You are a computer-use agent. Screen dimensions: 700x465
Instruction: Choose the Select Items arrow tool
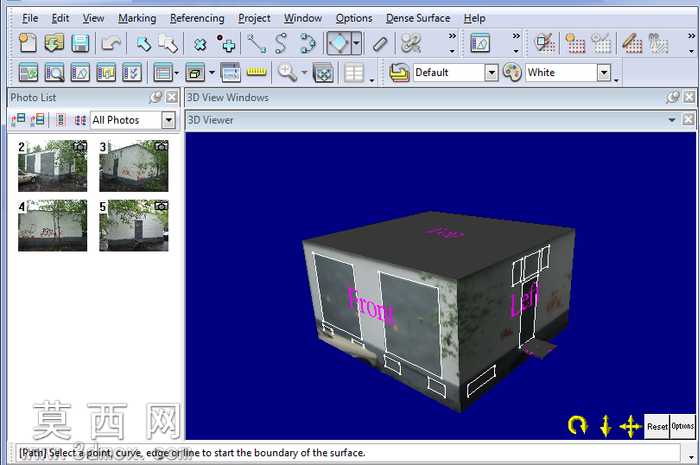pos(144,44)
